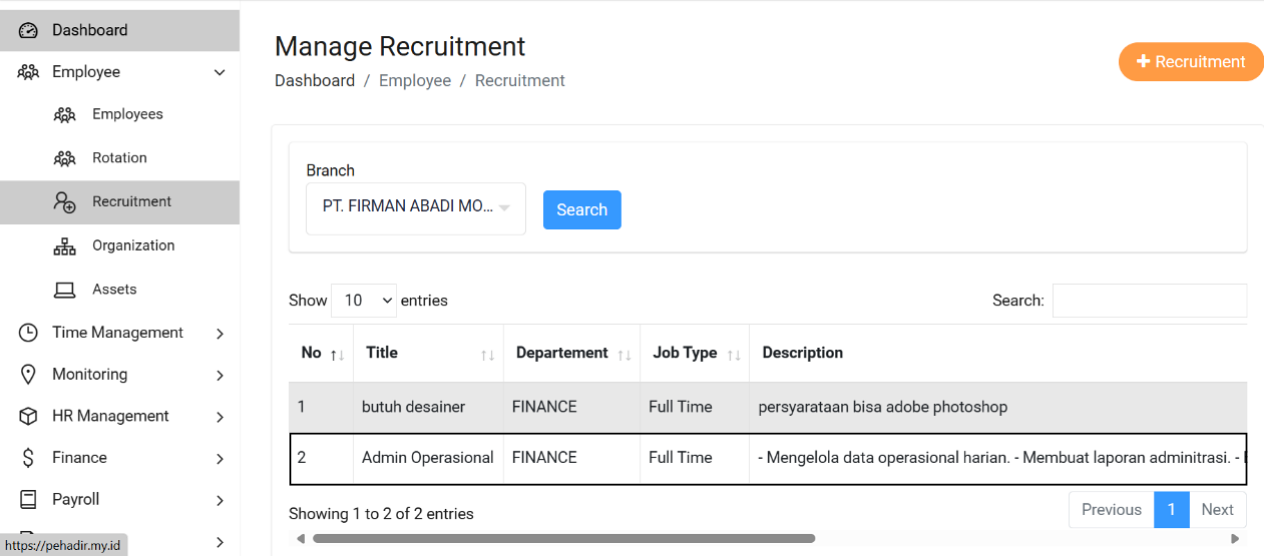Image resolution: width=1264 pixels, height=556 pixels.
Task: Click the Monitoring location pin icon
Action: click(29, 374)
